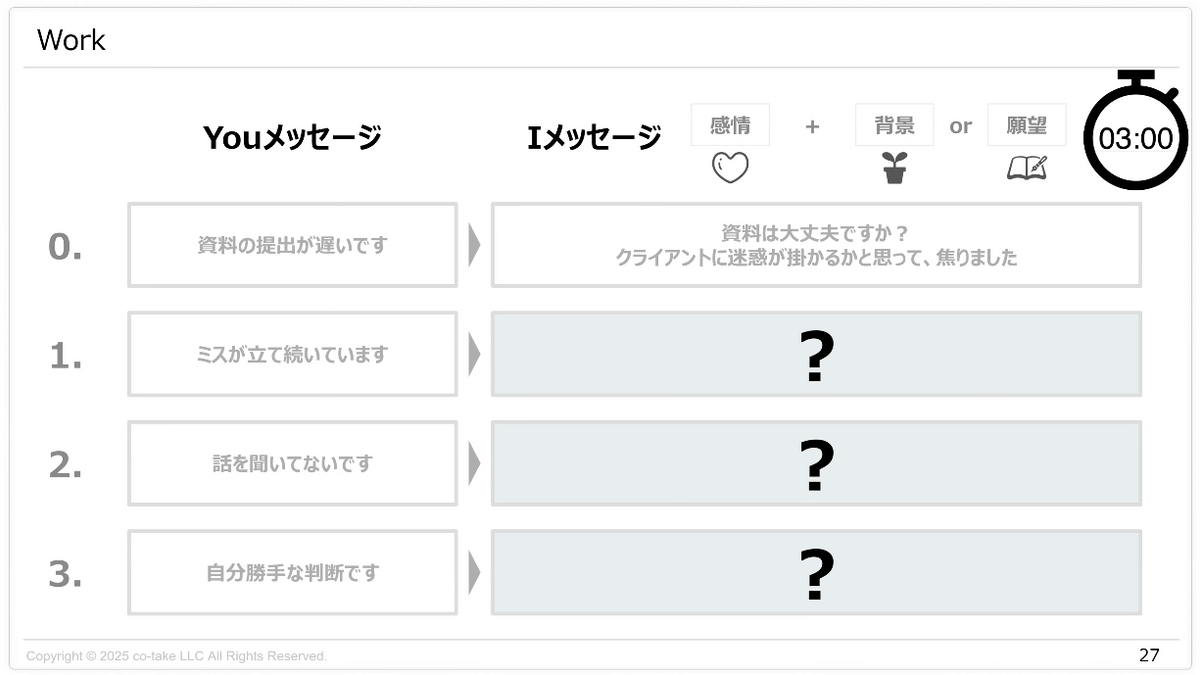Viewport: 1200px width, 675px height.
Task: Click the arrow next to 話を聞いてないです
Action: 474,464
